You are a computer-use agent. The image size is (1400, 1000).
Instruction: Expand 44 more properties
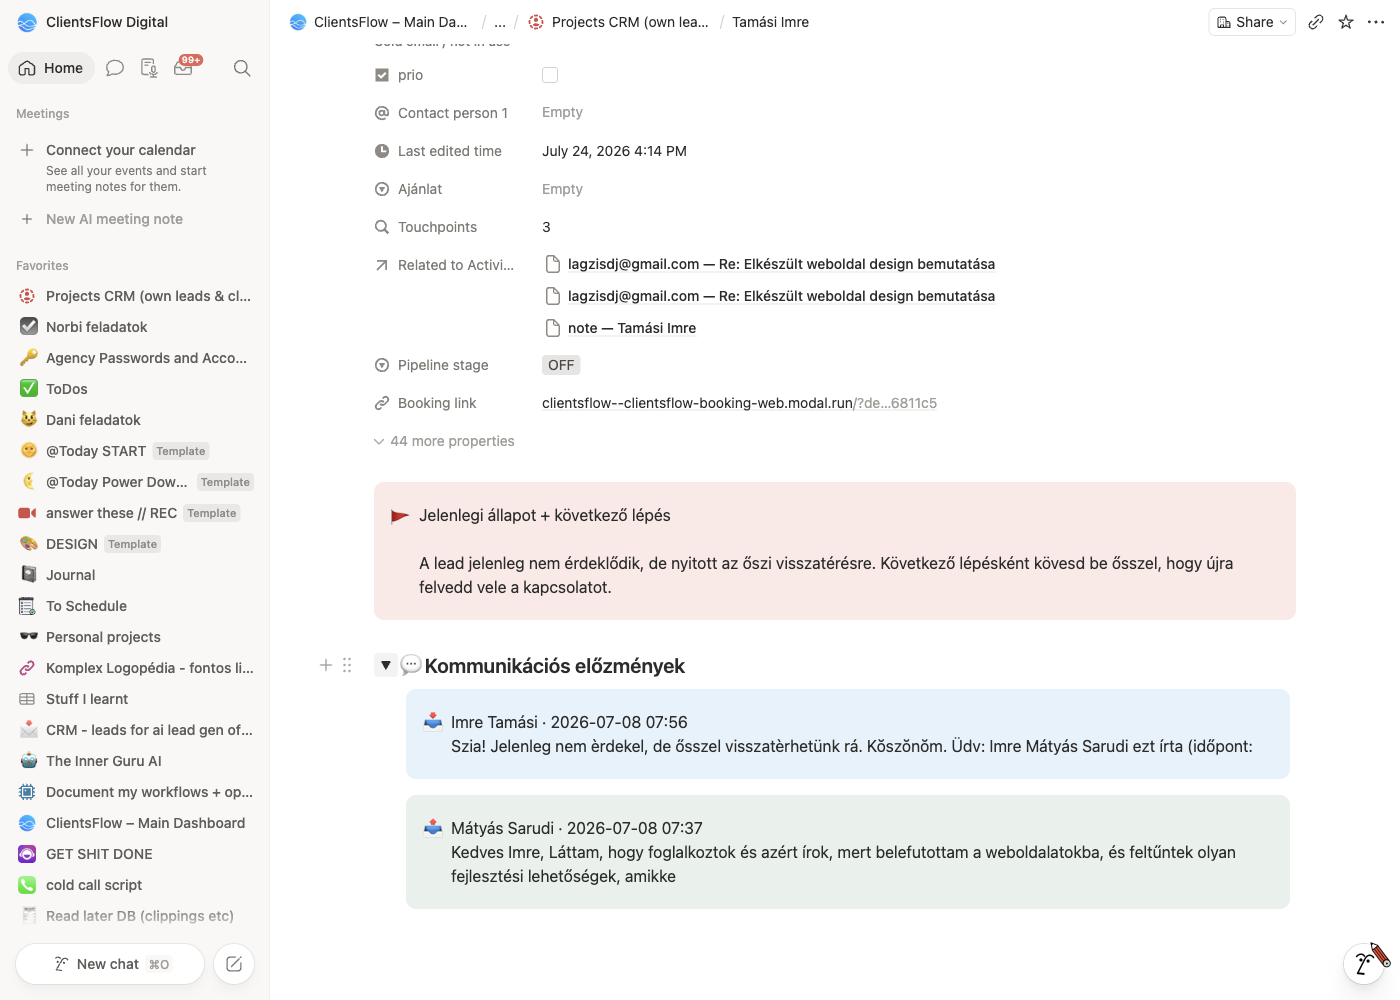point(444,441)
